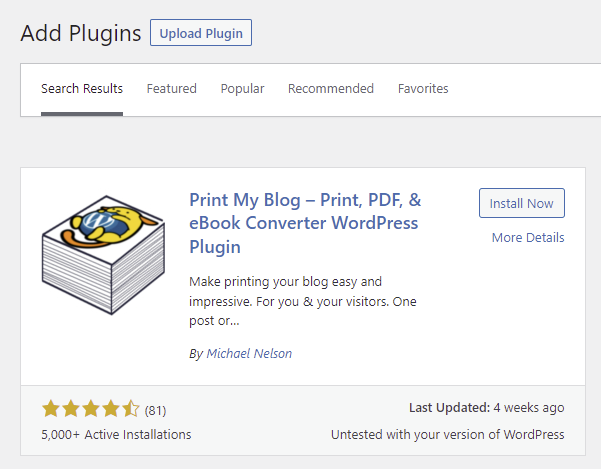The height and width of the screenshot is (469, 601).
Task: Click the (81) ratings count
Action: (155, 410)
